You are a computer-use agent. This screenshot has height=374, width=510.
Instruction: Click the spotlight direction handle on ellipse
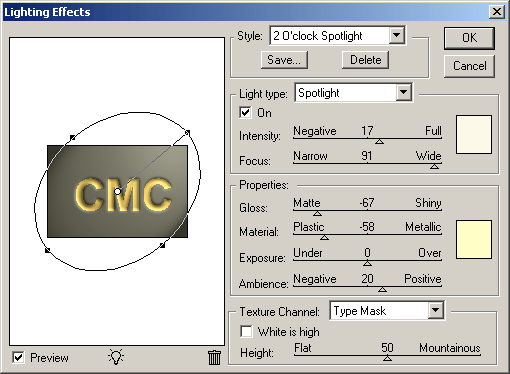(x=187, y=133)
